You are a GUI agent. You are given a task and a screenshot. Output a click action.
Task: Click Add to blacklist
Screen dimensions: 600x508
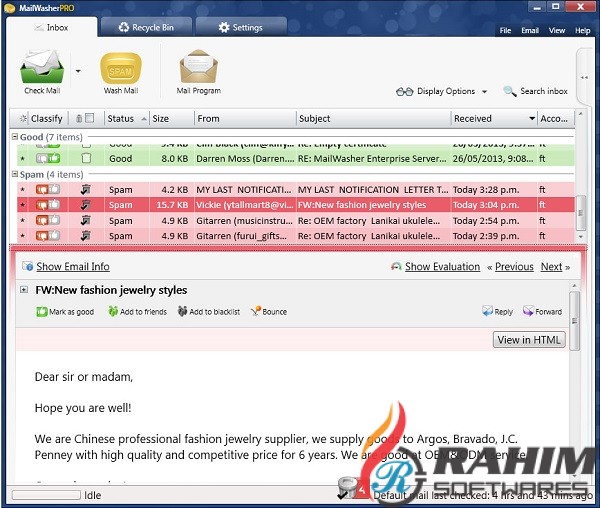click(x=209, y=312)
